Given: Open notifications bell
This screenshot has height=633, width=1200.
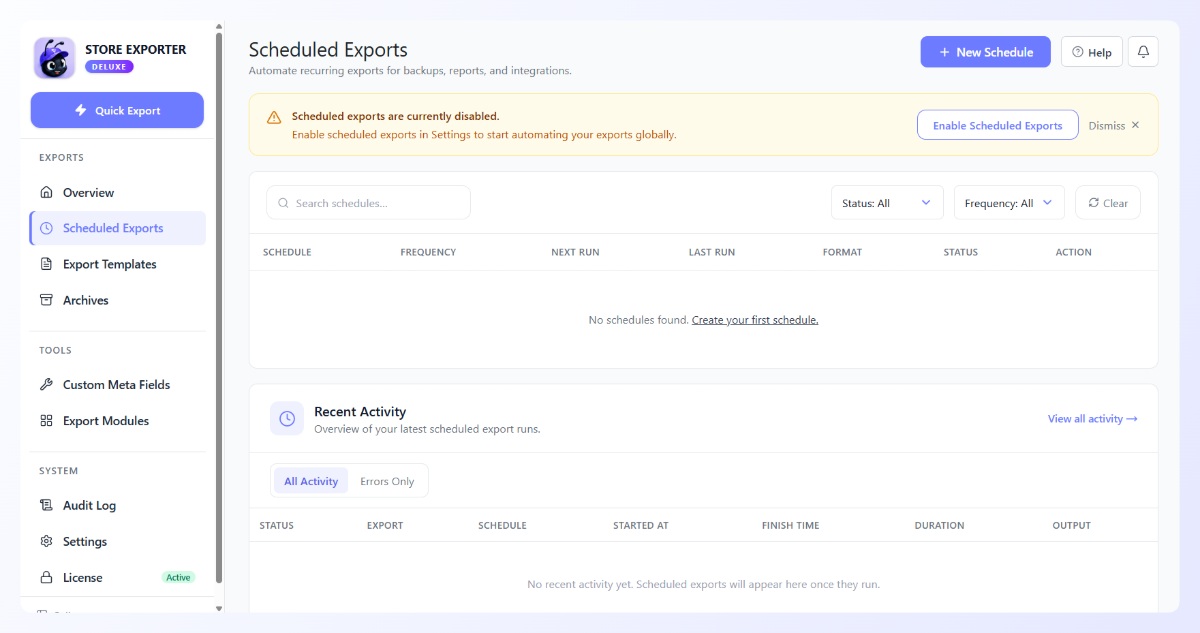Looking at the screenshot, I should [1143, 52].
